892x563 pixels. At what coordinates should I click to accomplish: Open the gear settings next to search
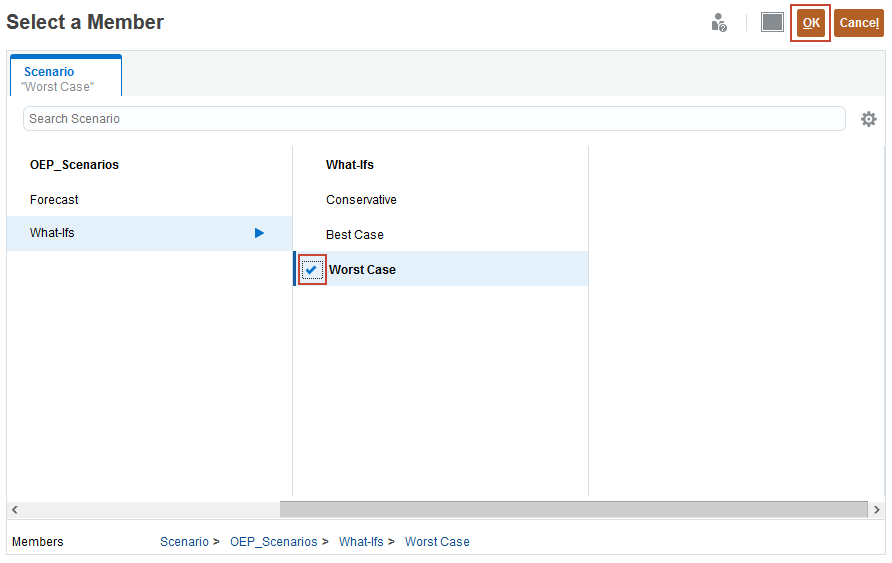(x=868, y=119)
